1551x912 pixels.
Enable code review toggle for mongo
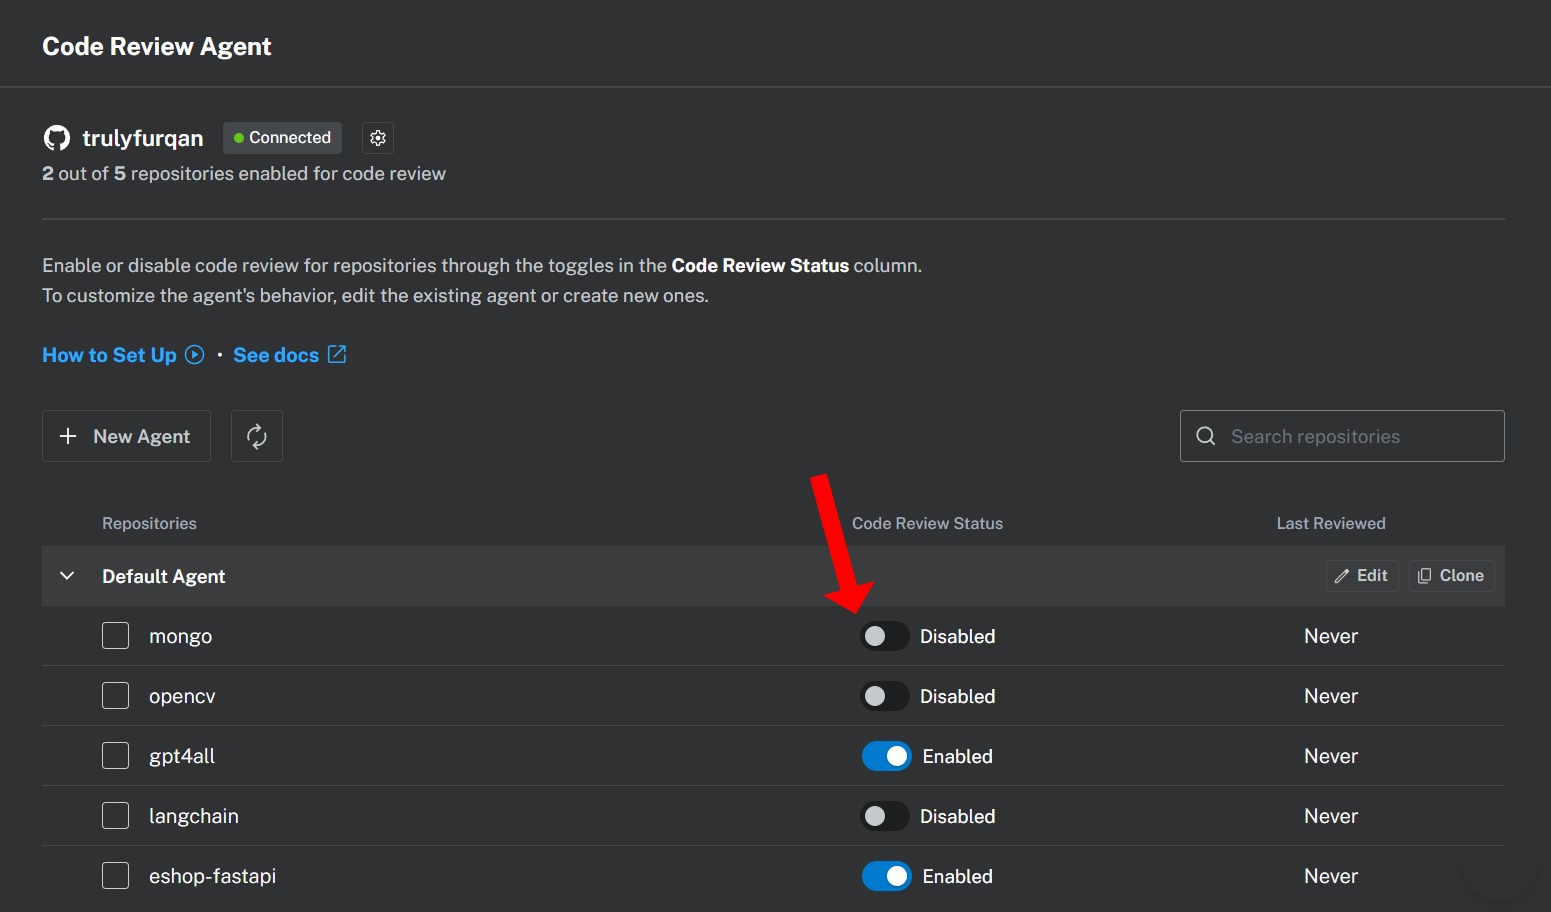pyautogui.click(x=885, y=636)
